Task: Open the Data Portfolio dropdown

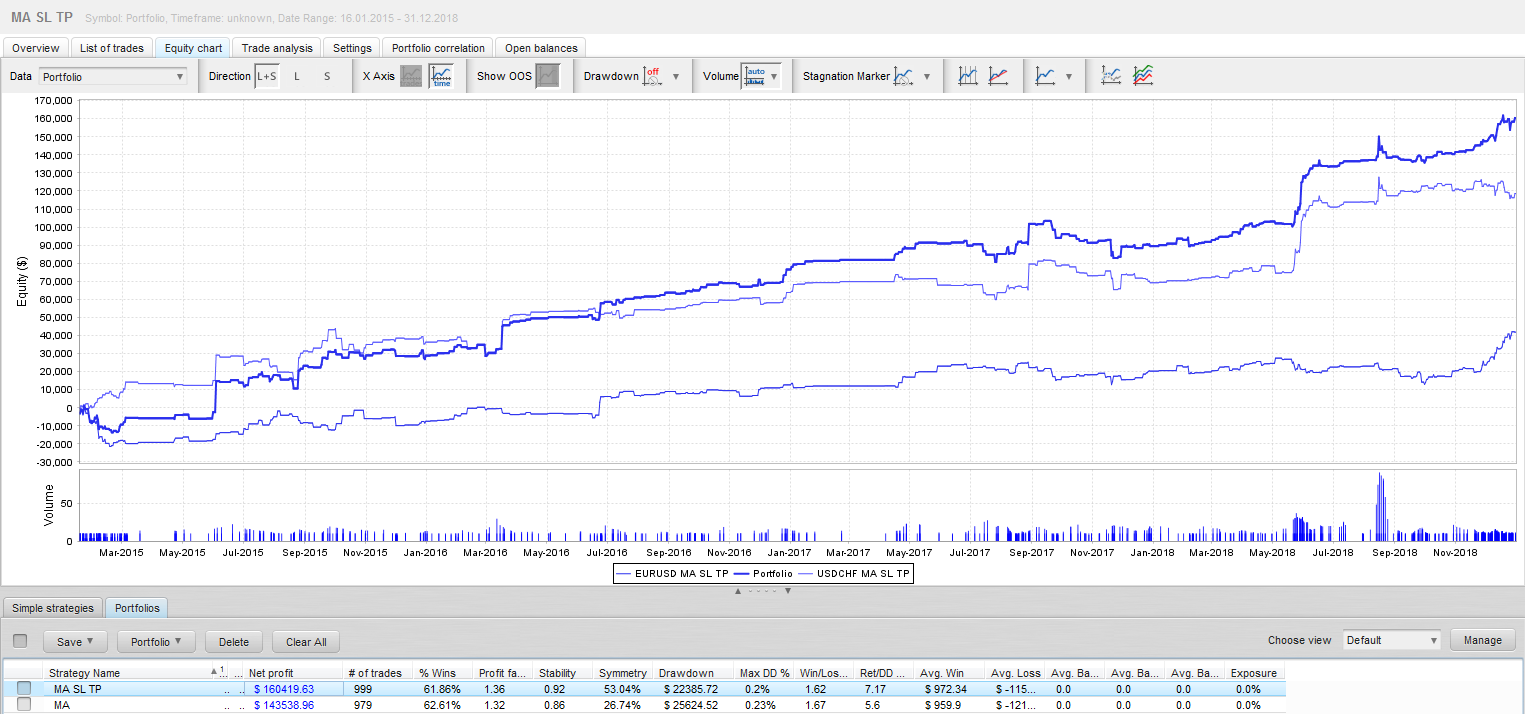Action: pos(112,76)
